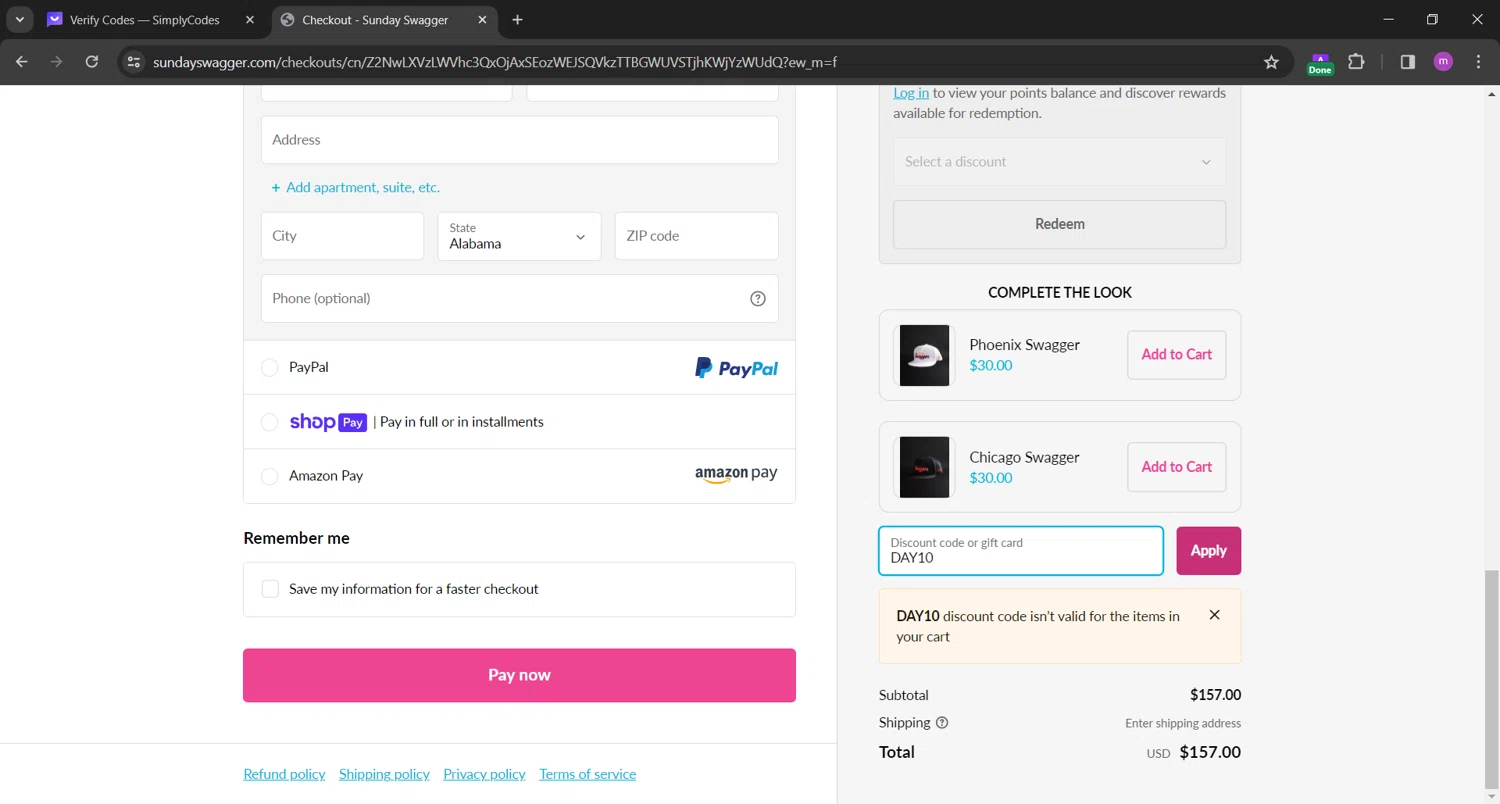Click the Phoenix Swagger $30.00 price
The image size is (1500, 804).
(x=990, y=365)
